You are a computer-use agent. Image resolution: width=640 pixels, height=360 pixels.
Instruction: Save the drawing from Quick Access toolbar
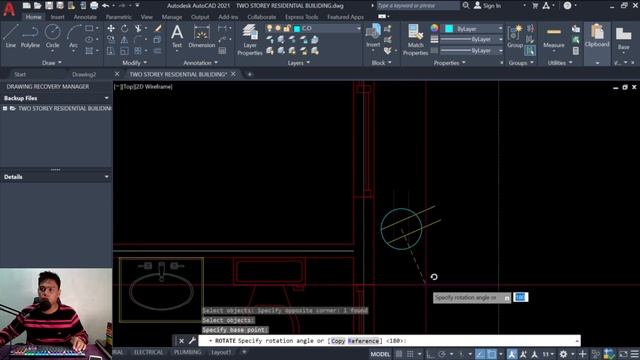click(x=49, y=6)
